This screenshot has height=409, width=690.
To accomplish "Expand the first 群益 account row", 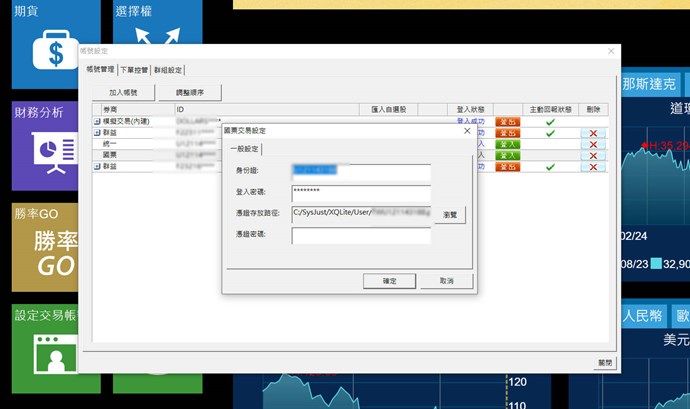I will [97, 132].
